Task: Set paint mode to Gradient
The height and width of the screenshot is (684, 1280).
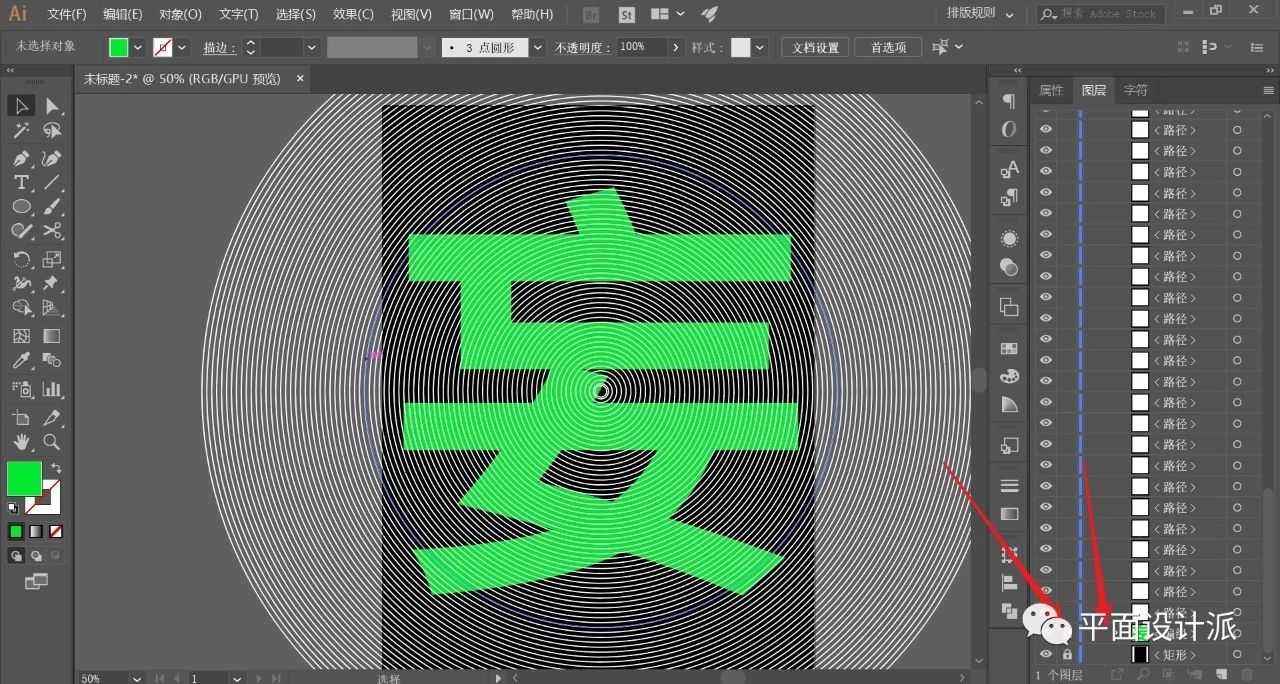Action: (36, 531)
